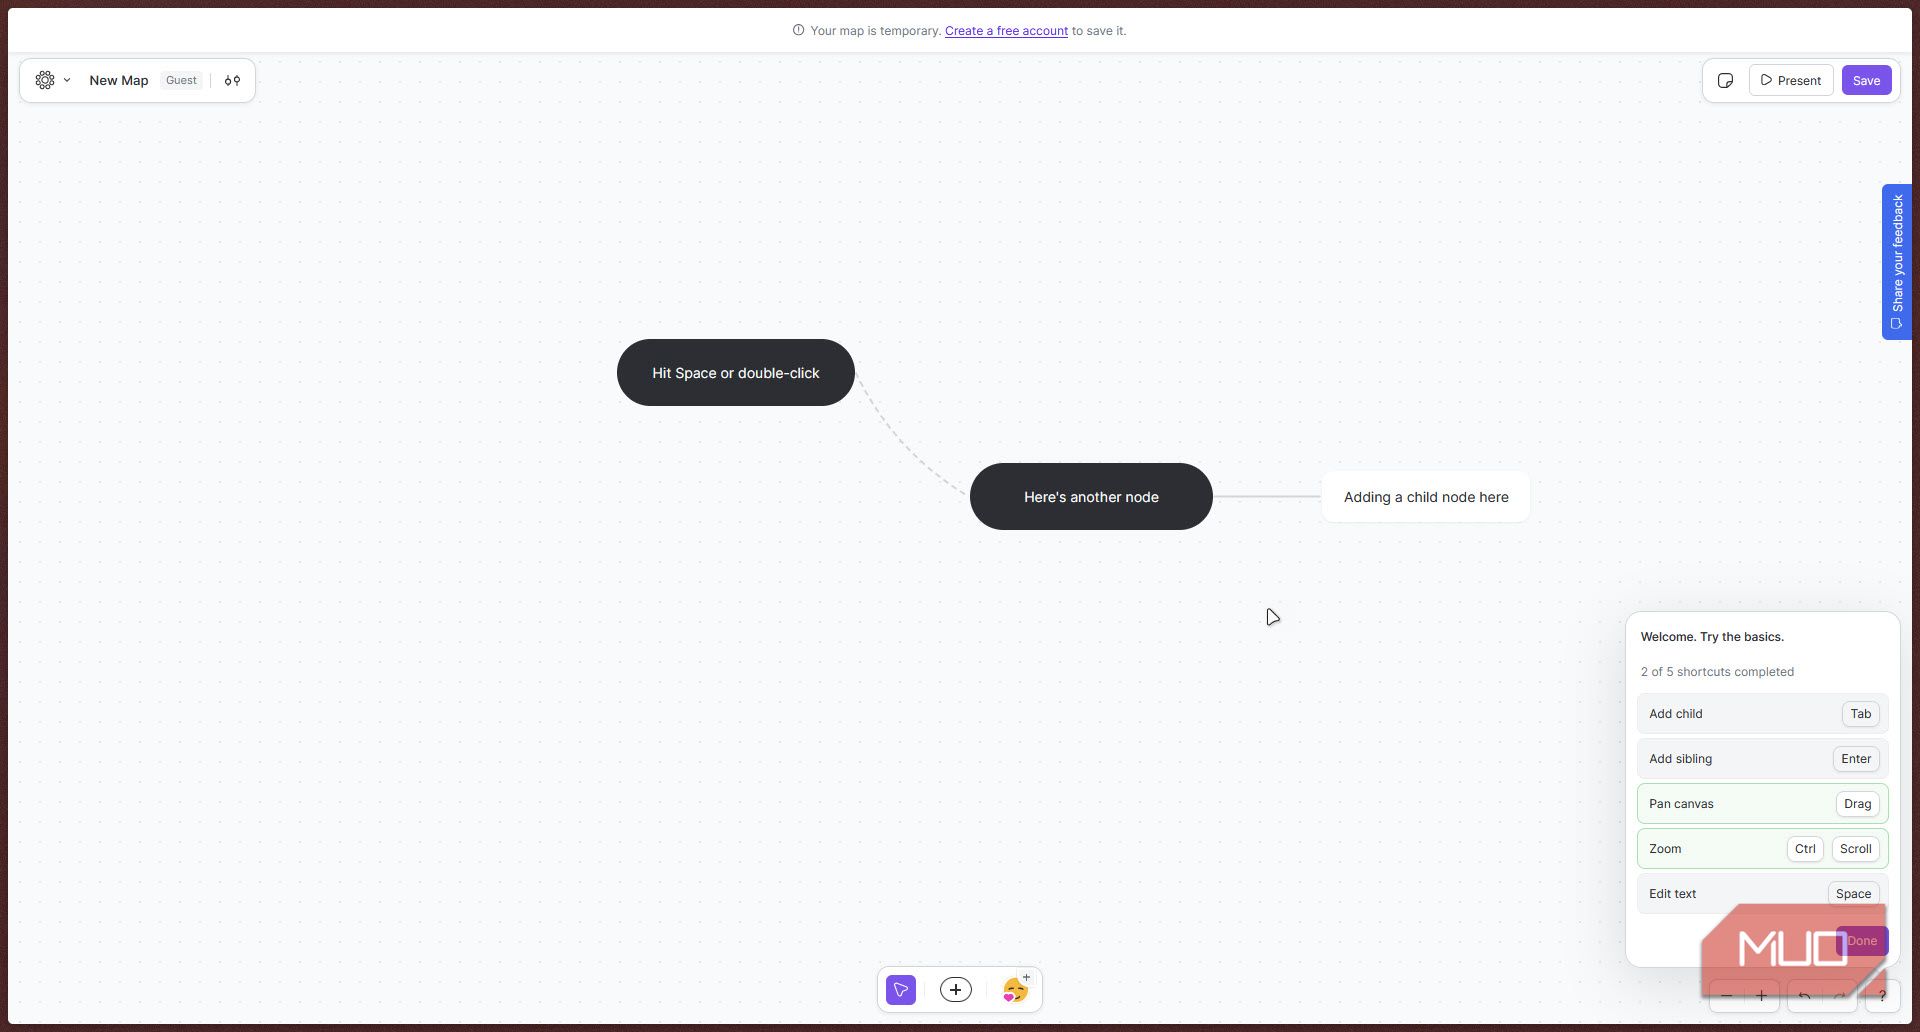Select the Adding a child node here node
This screenshot has height=1032, width=1920.
click(1426, 496)
